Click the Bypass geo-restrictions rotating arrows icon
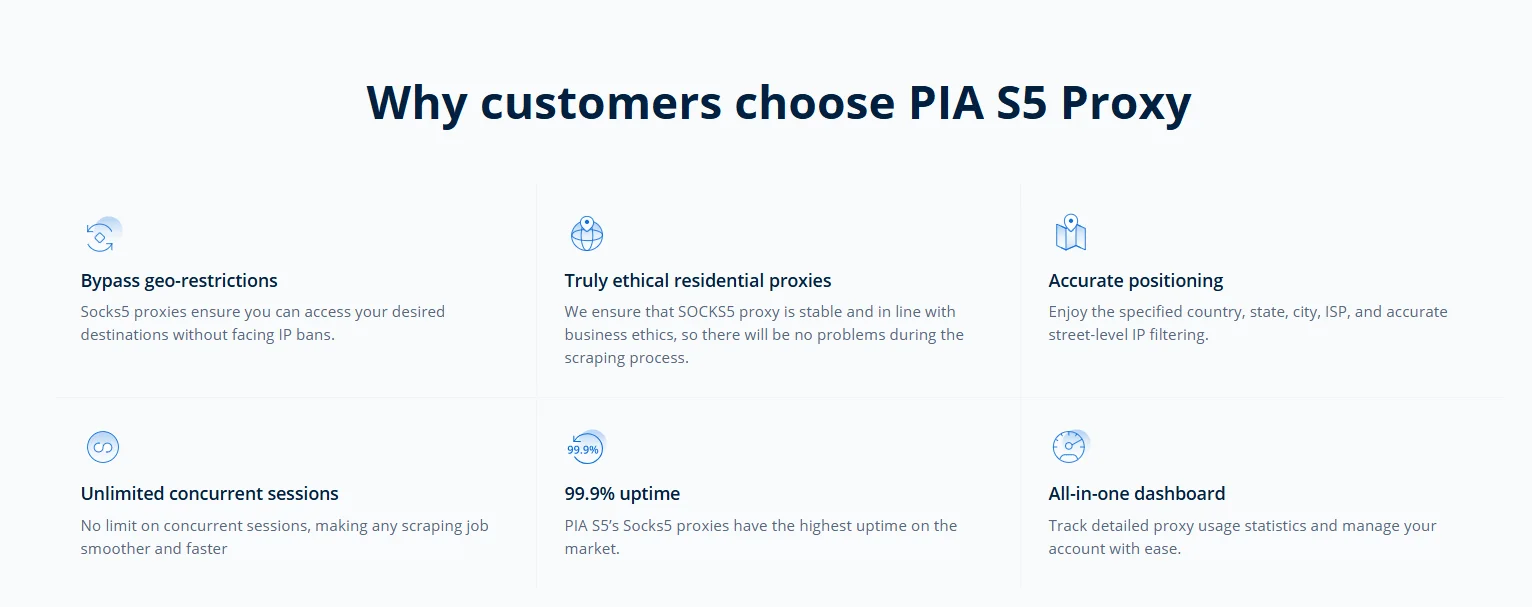Viewport: 1532px width, 607px height. [x=100, y=236]
